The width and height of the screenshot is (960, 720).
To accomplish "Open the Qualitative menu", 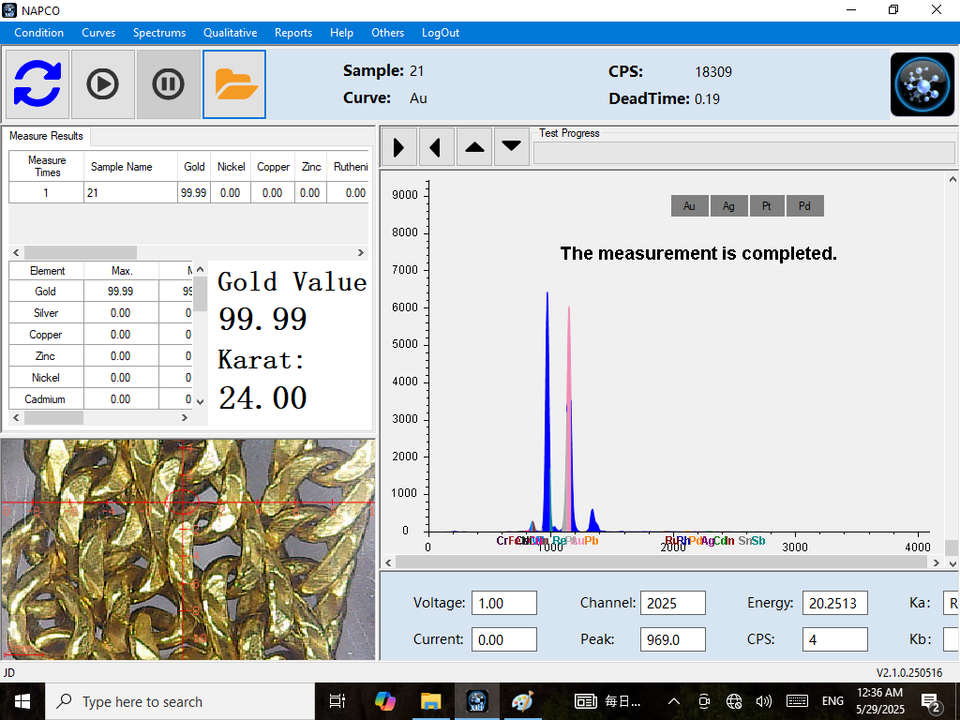I will click(230, 33).
